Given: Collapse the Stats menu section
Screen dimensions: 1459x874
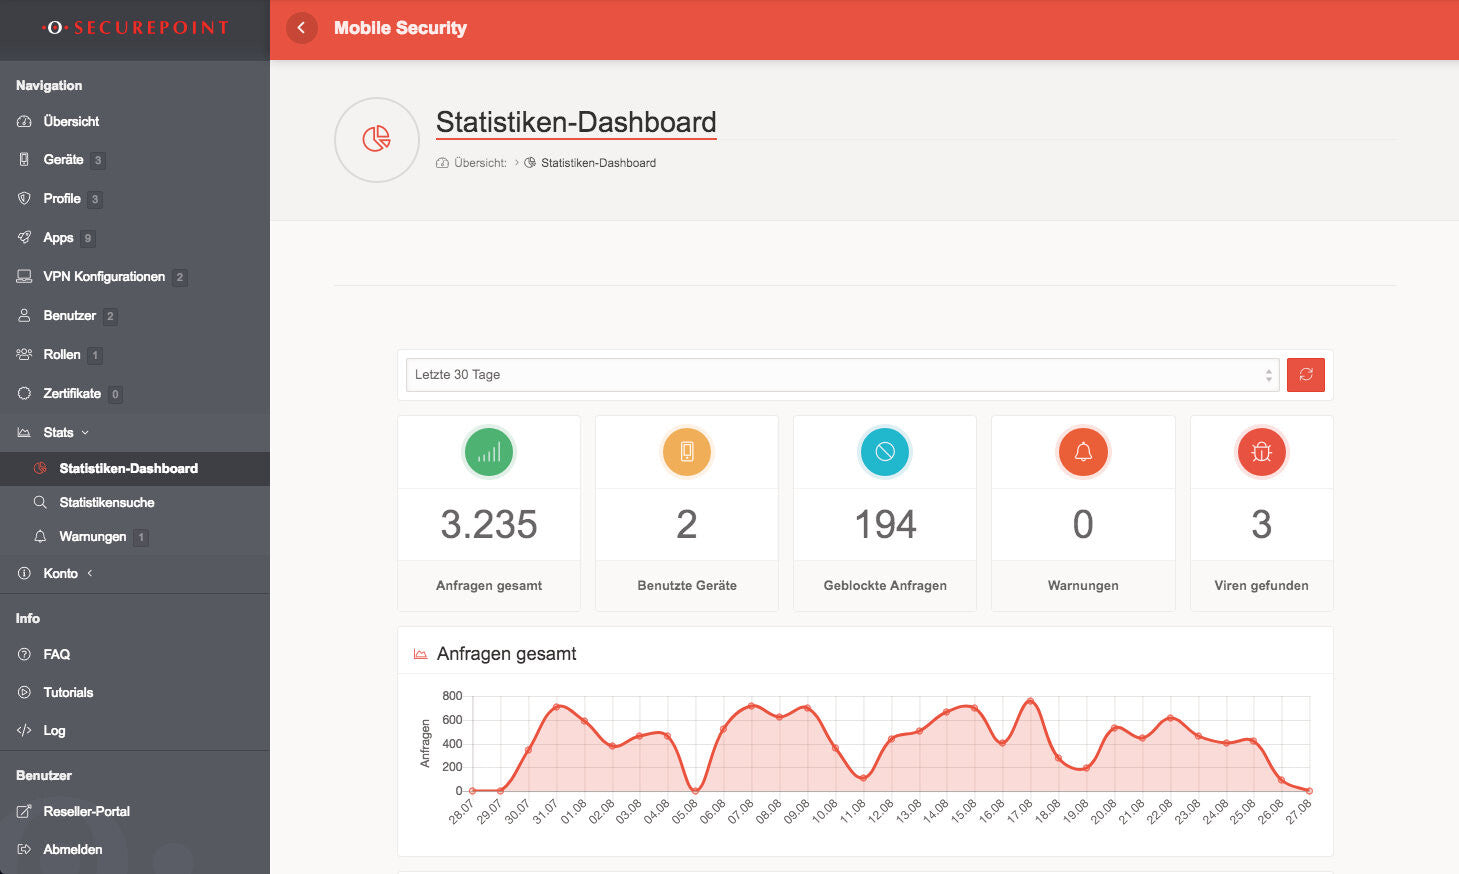Looking at the screenshot, I should 58,433.
